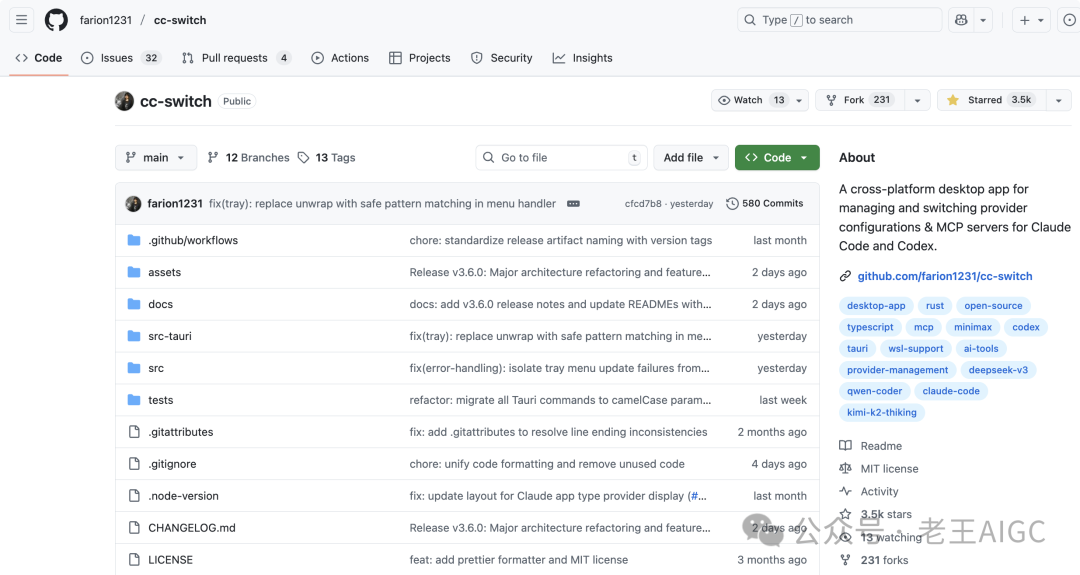1080x575 pixels.
Task: Open the src folder name
Action: [156, 368]
